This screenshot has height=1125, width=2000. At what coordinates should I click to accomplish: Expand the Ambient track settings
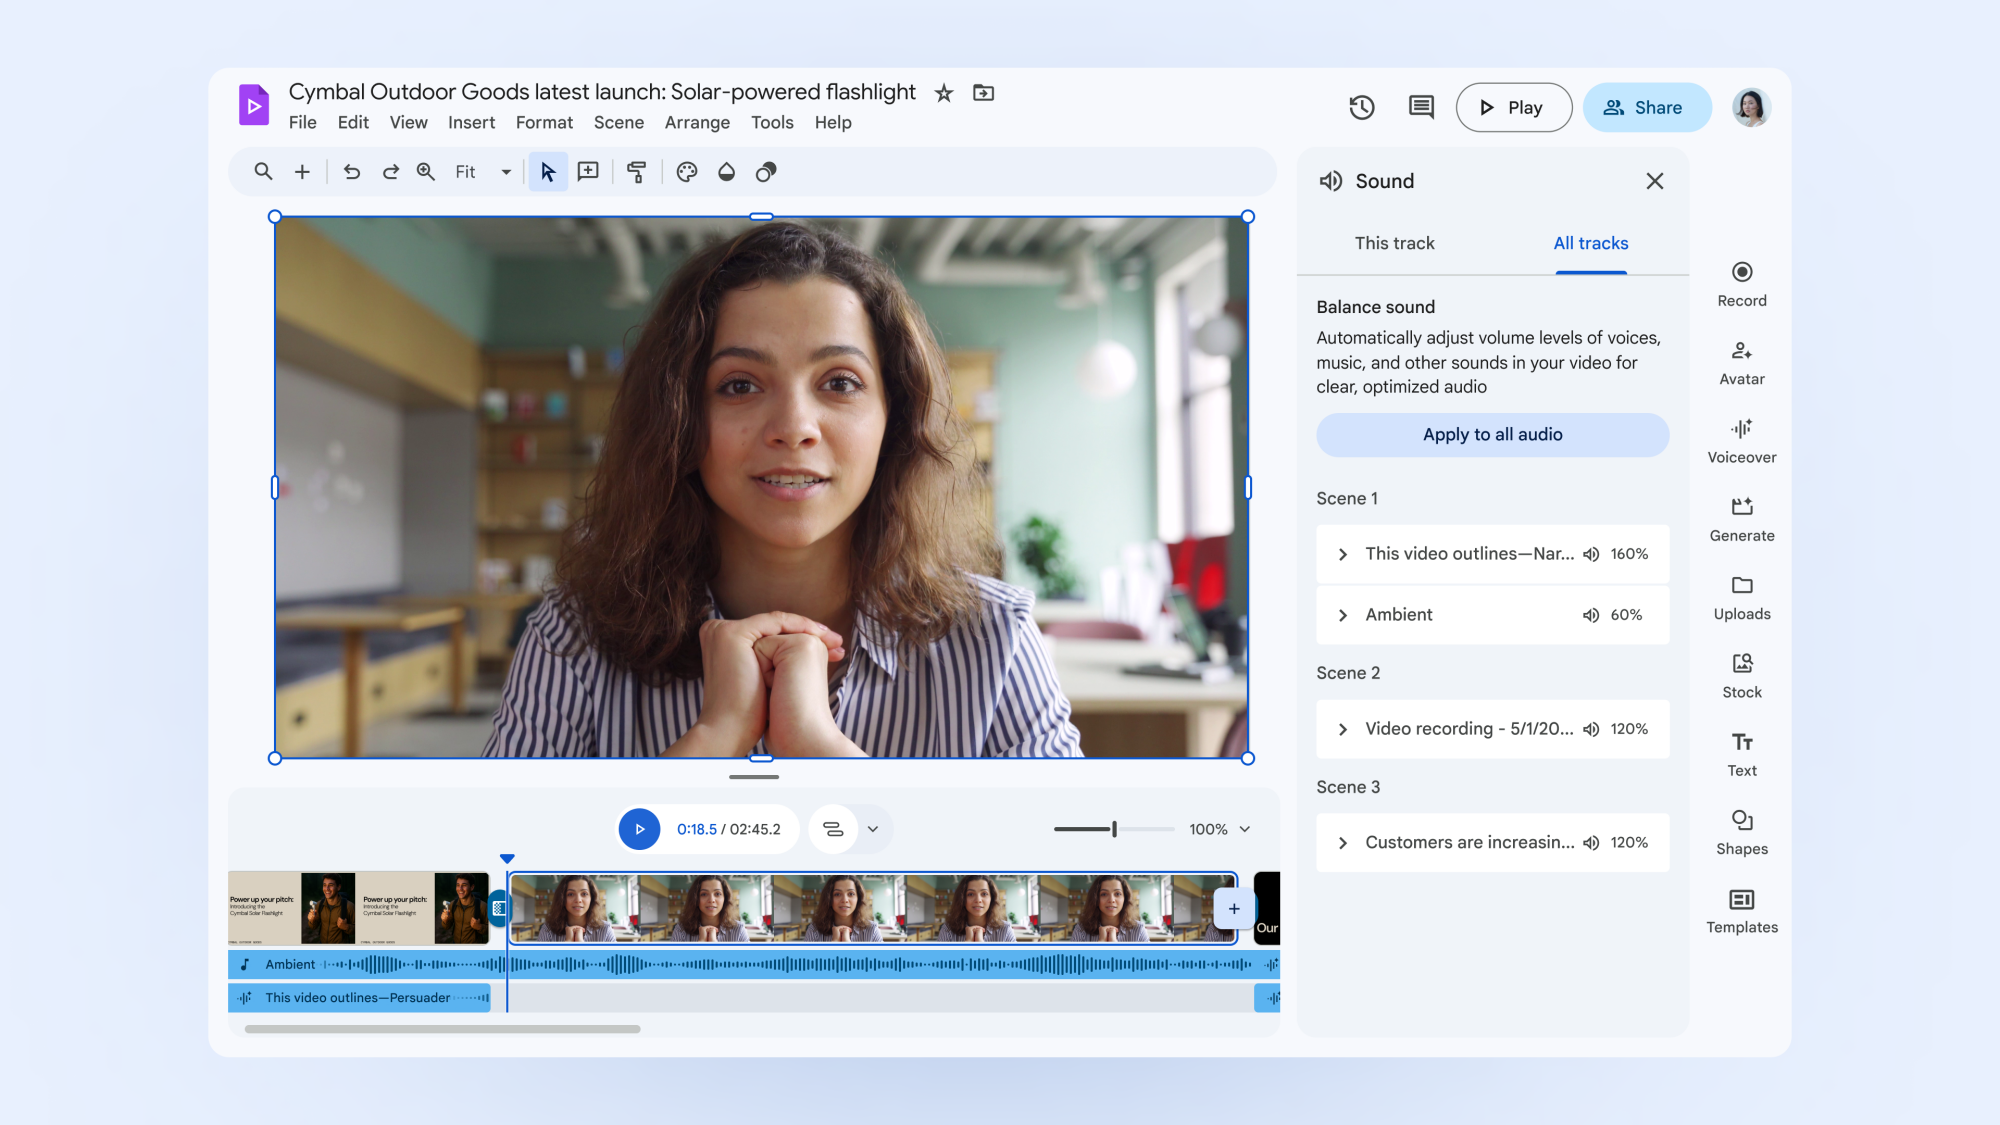click(x=1343, y=614)
